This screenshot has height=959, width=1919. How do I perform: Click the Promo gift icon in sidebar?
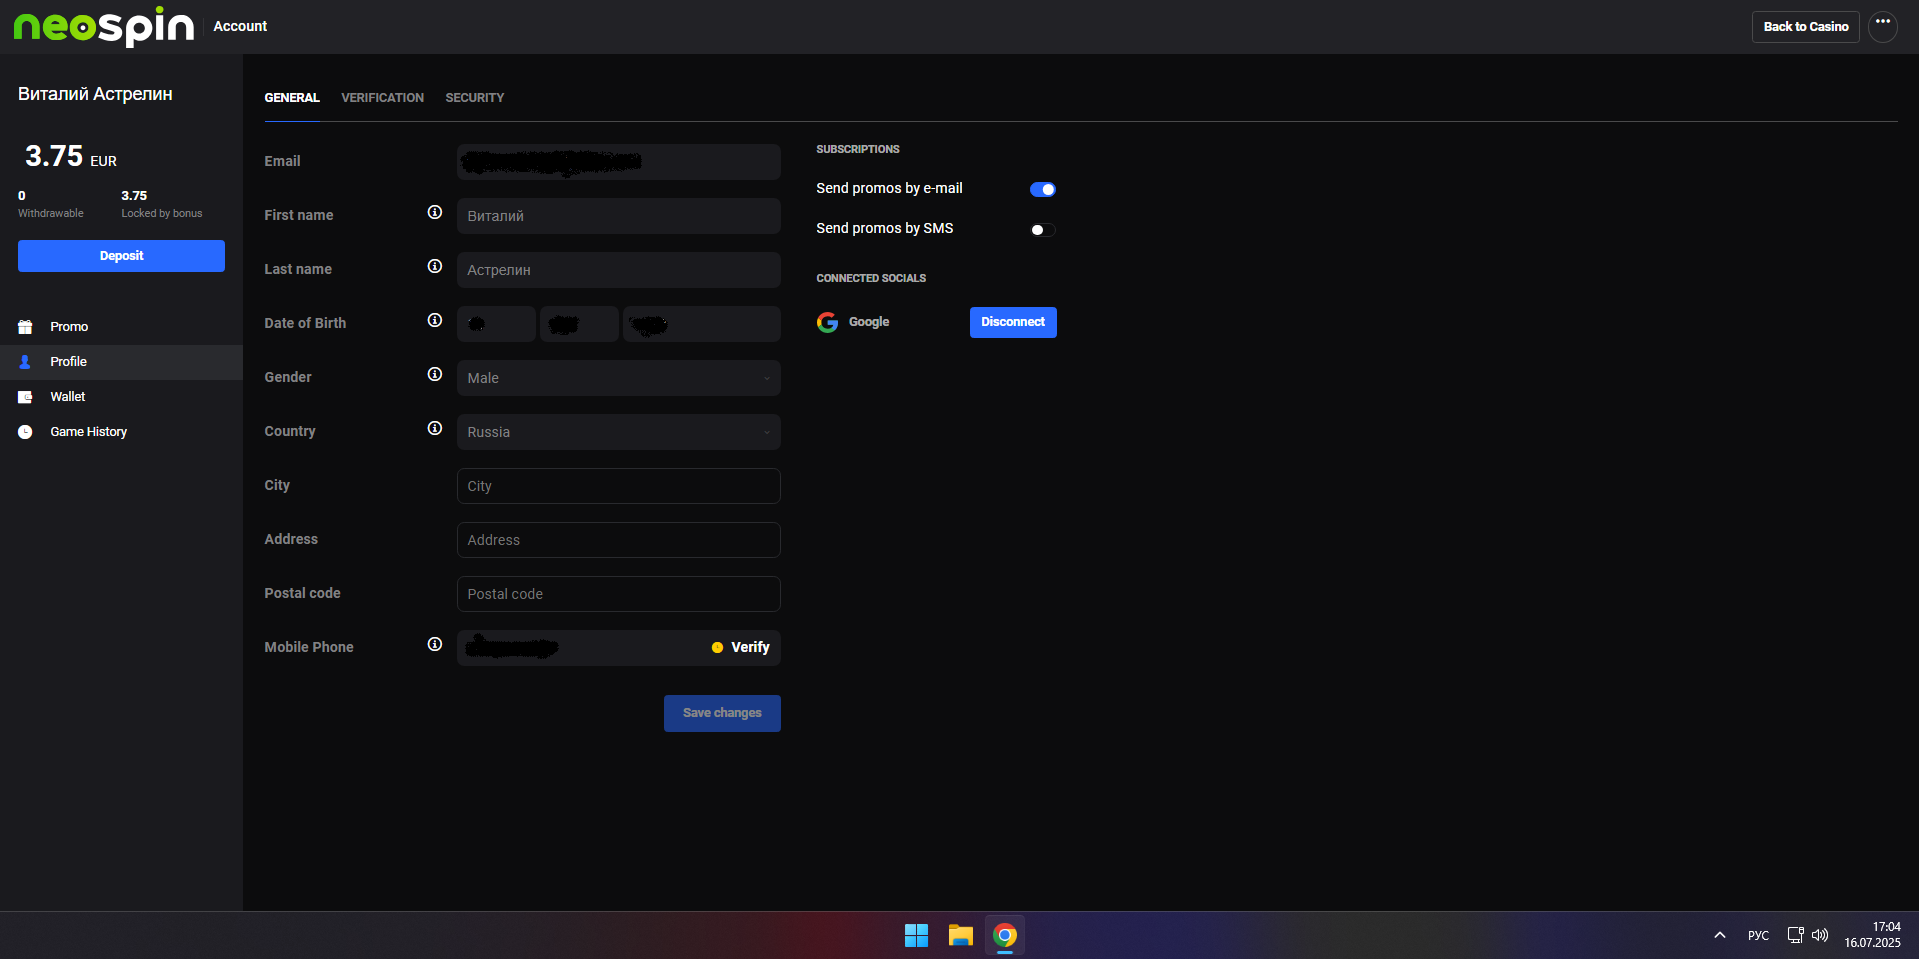pyautogui.click(x=25, y=327)
